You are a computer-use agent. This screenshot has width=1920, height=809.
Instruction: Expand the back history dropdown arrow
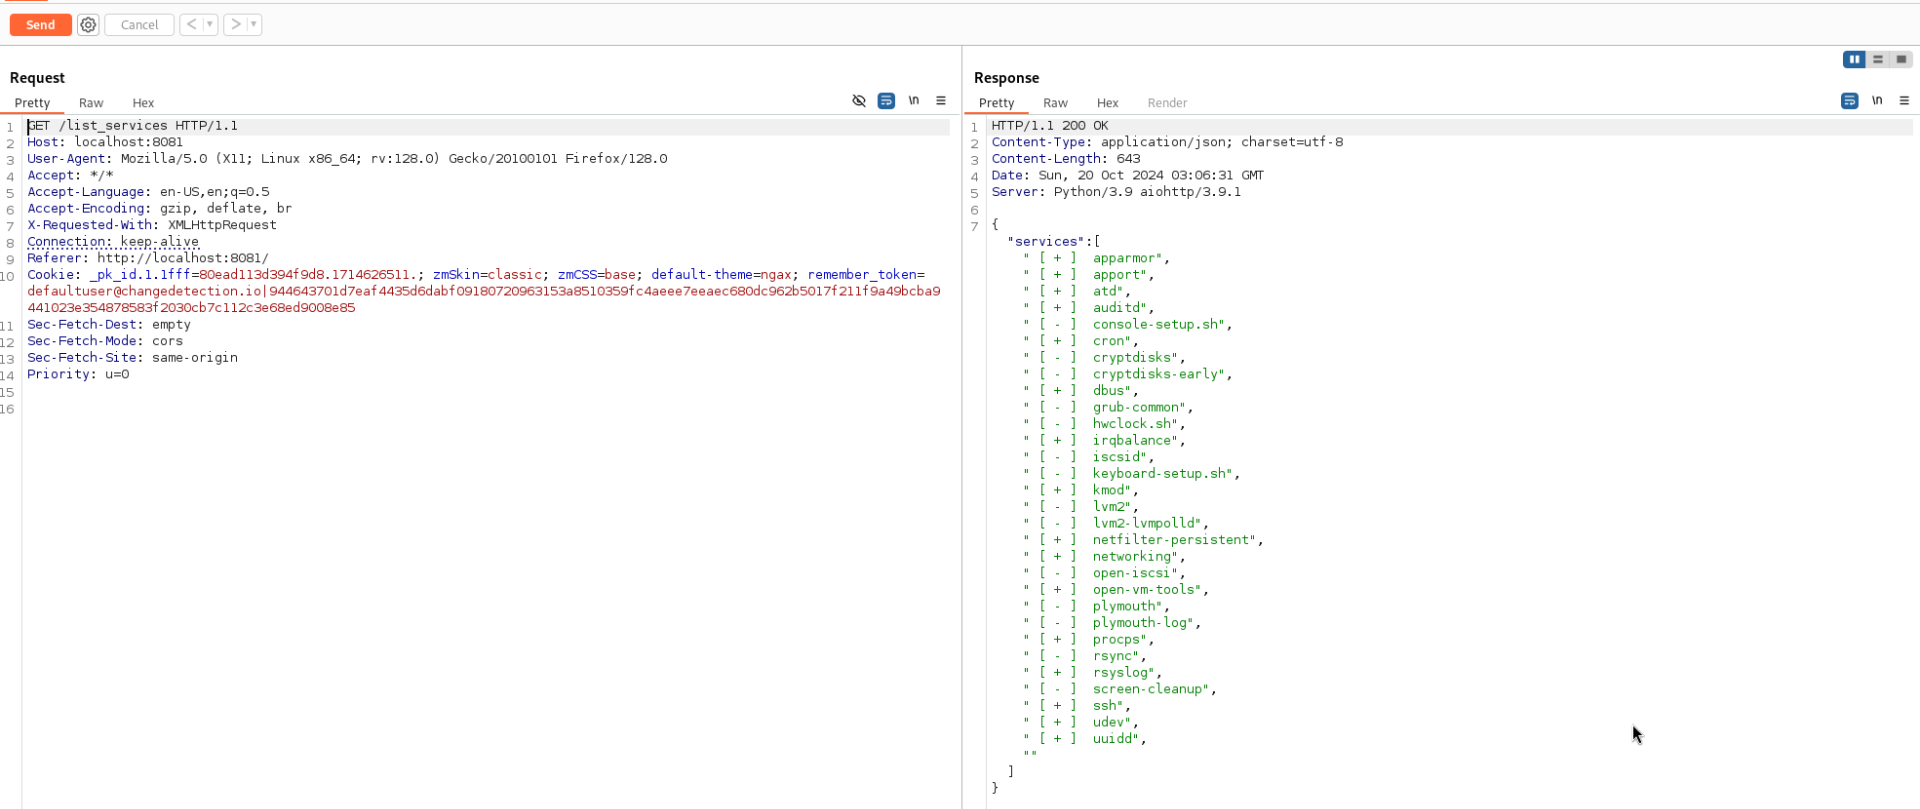tap(210, 25)
